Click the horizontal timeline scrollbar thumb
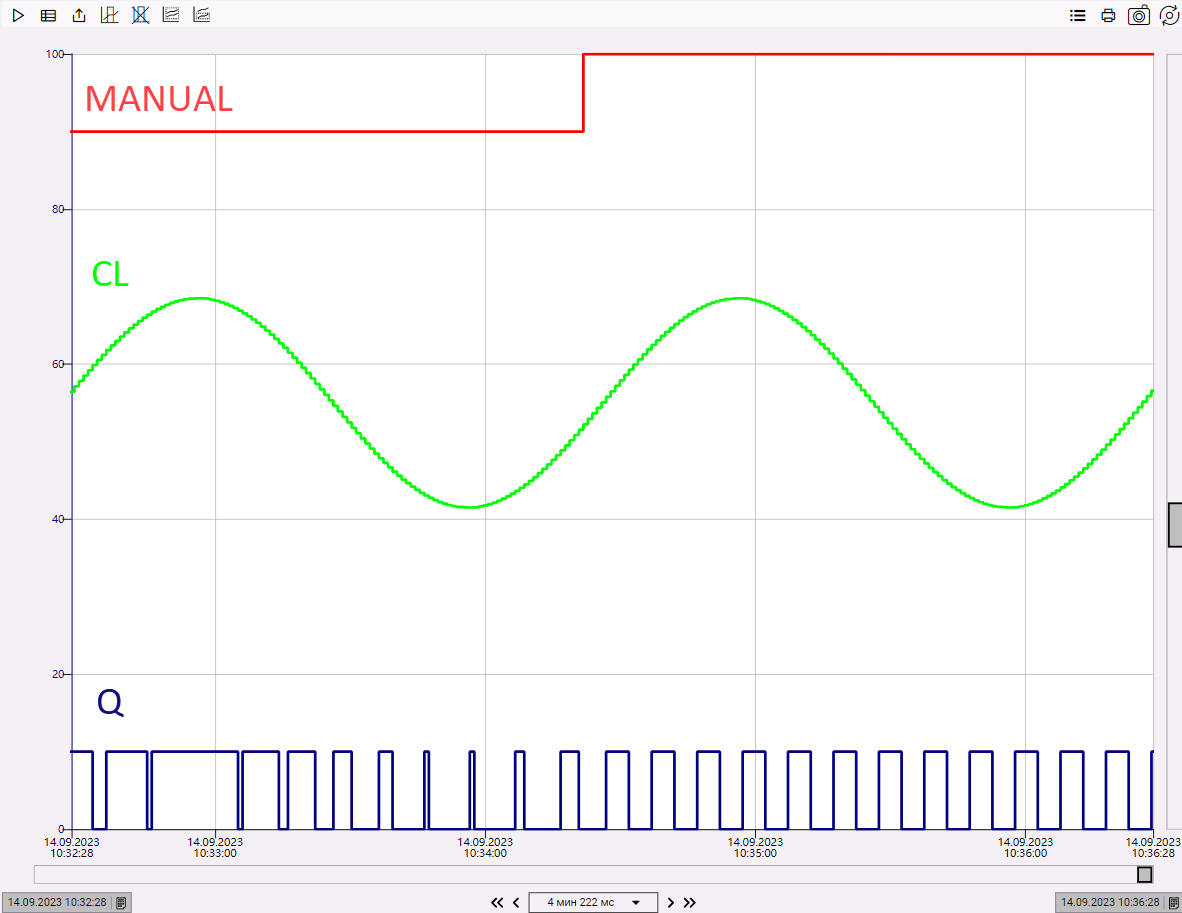The height and width of the screenshot is (913, 1182). [x=1144, y=874]
